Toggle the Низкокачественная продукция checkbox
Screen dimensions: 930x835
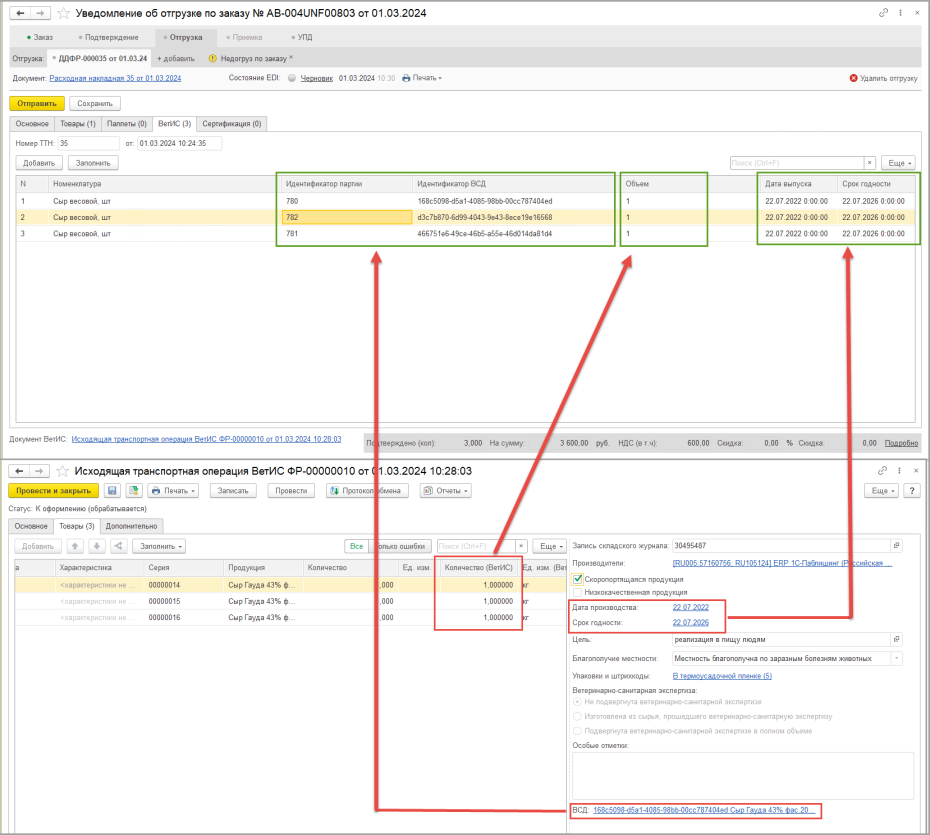[578, 592]
